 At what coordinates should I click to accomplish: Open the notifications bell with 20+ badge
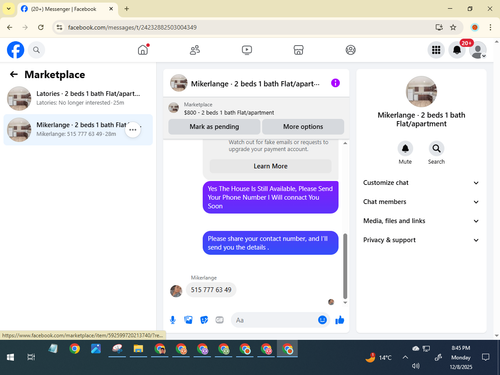457,50
